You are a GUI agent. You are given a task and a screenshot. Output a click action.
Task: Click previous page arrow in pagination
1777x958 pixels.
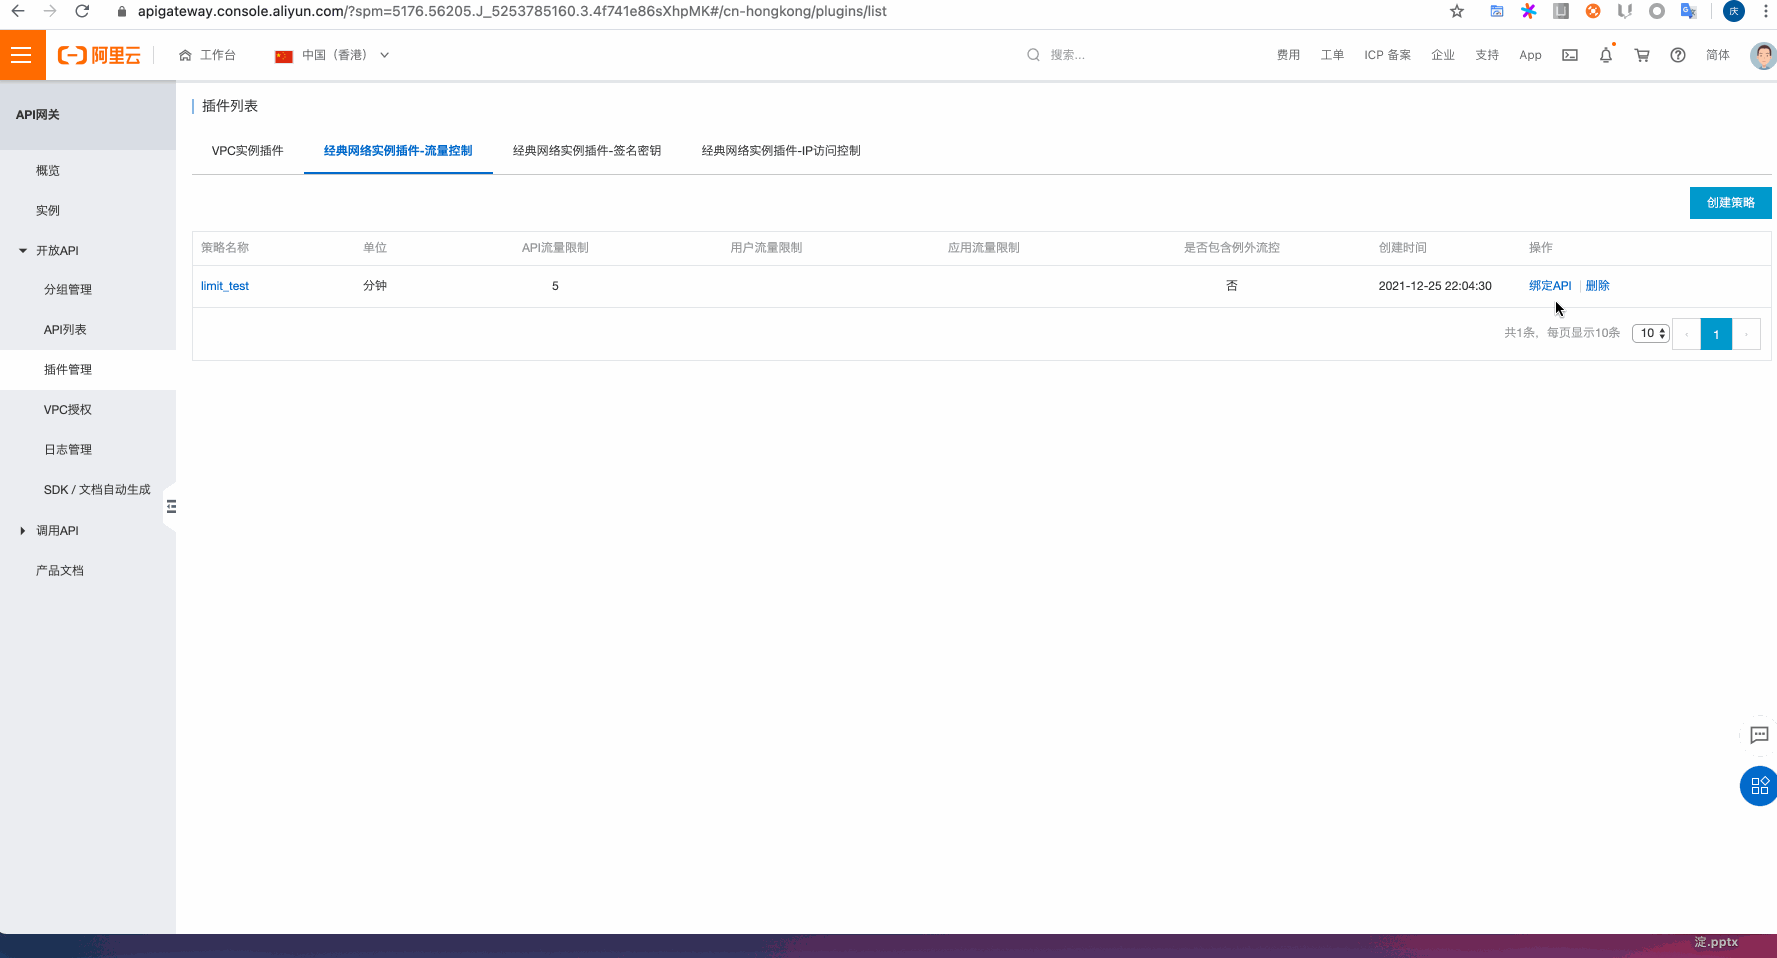[x=1686, y=334]
